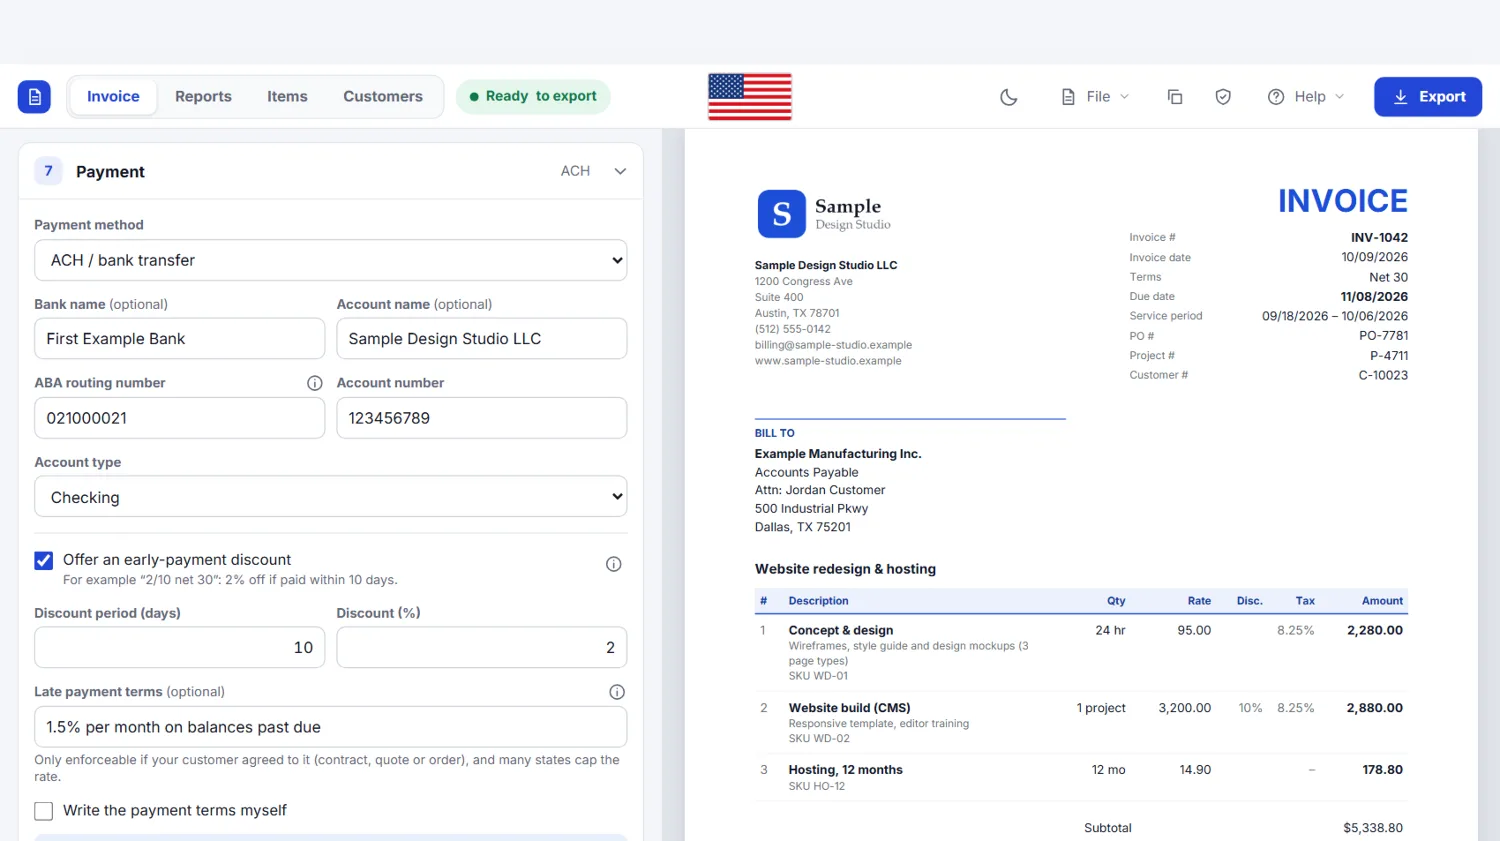
Task: Click Example Manufacturing Inc. bill-to name
Action: click(838, 454)
